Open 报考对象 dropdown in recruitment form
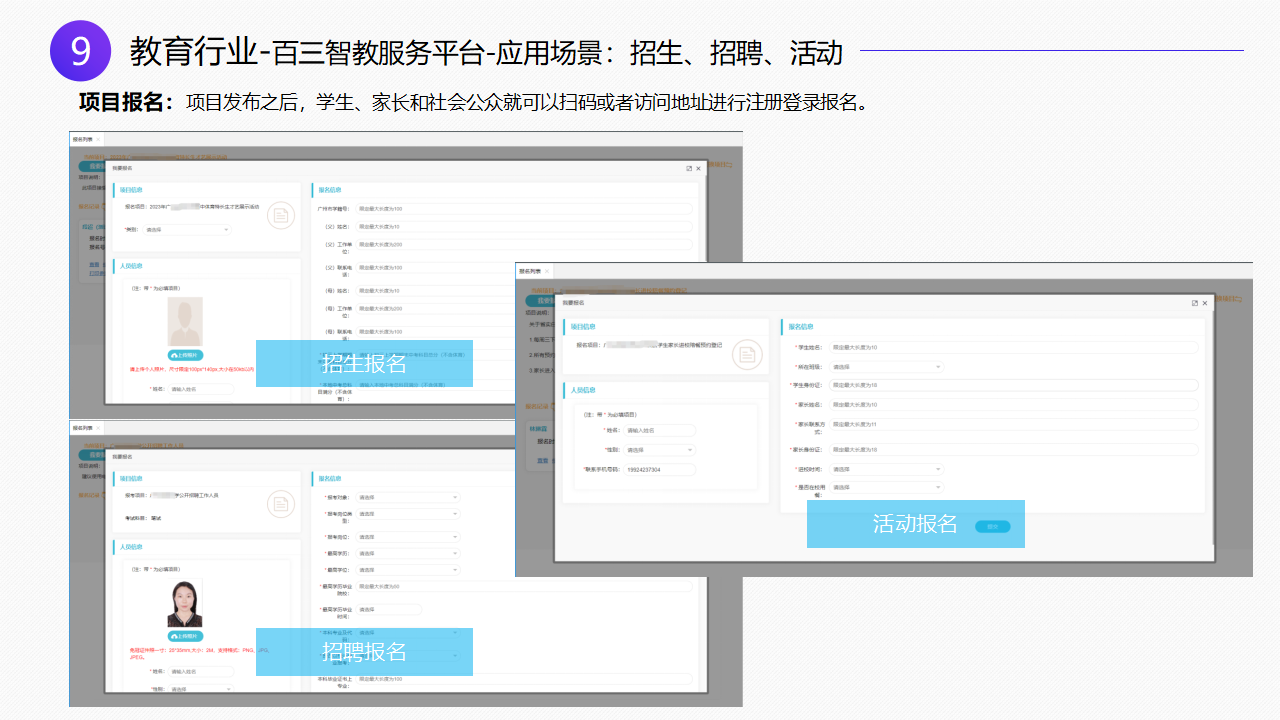Image resolution: width=1280 pixels, height=720 pixels. [x=408, y=497]
